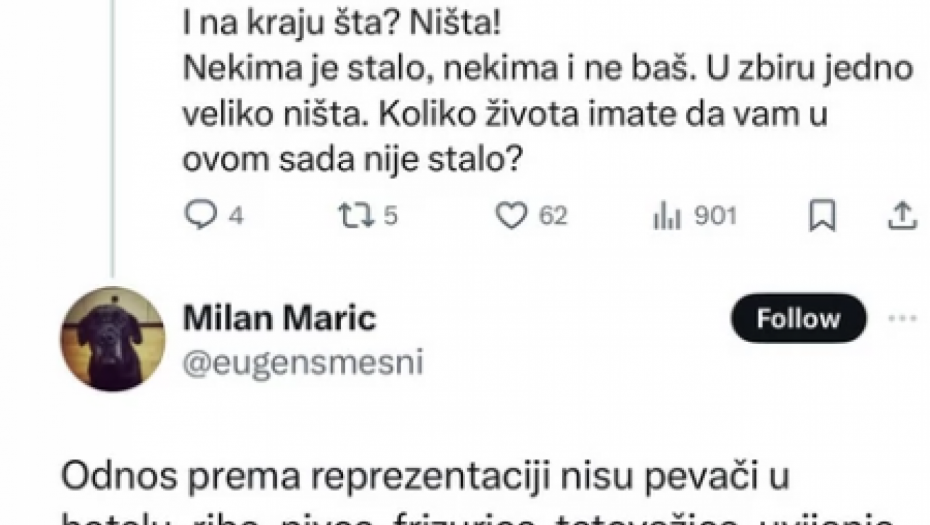Follow Milan Maric
The image size is (930, 525).
click(797, 319)
